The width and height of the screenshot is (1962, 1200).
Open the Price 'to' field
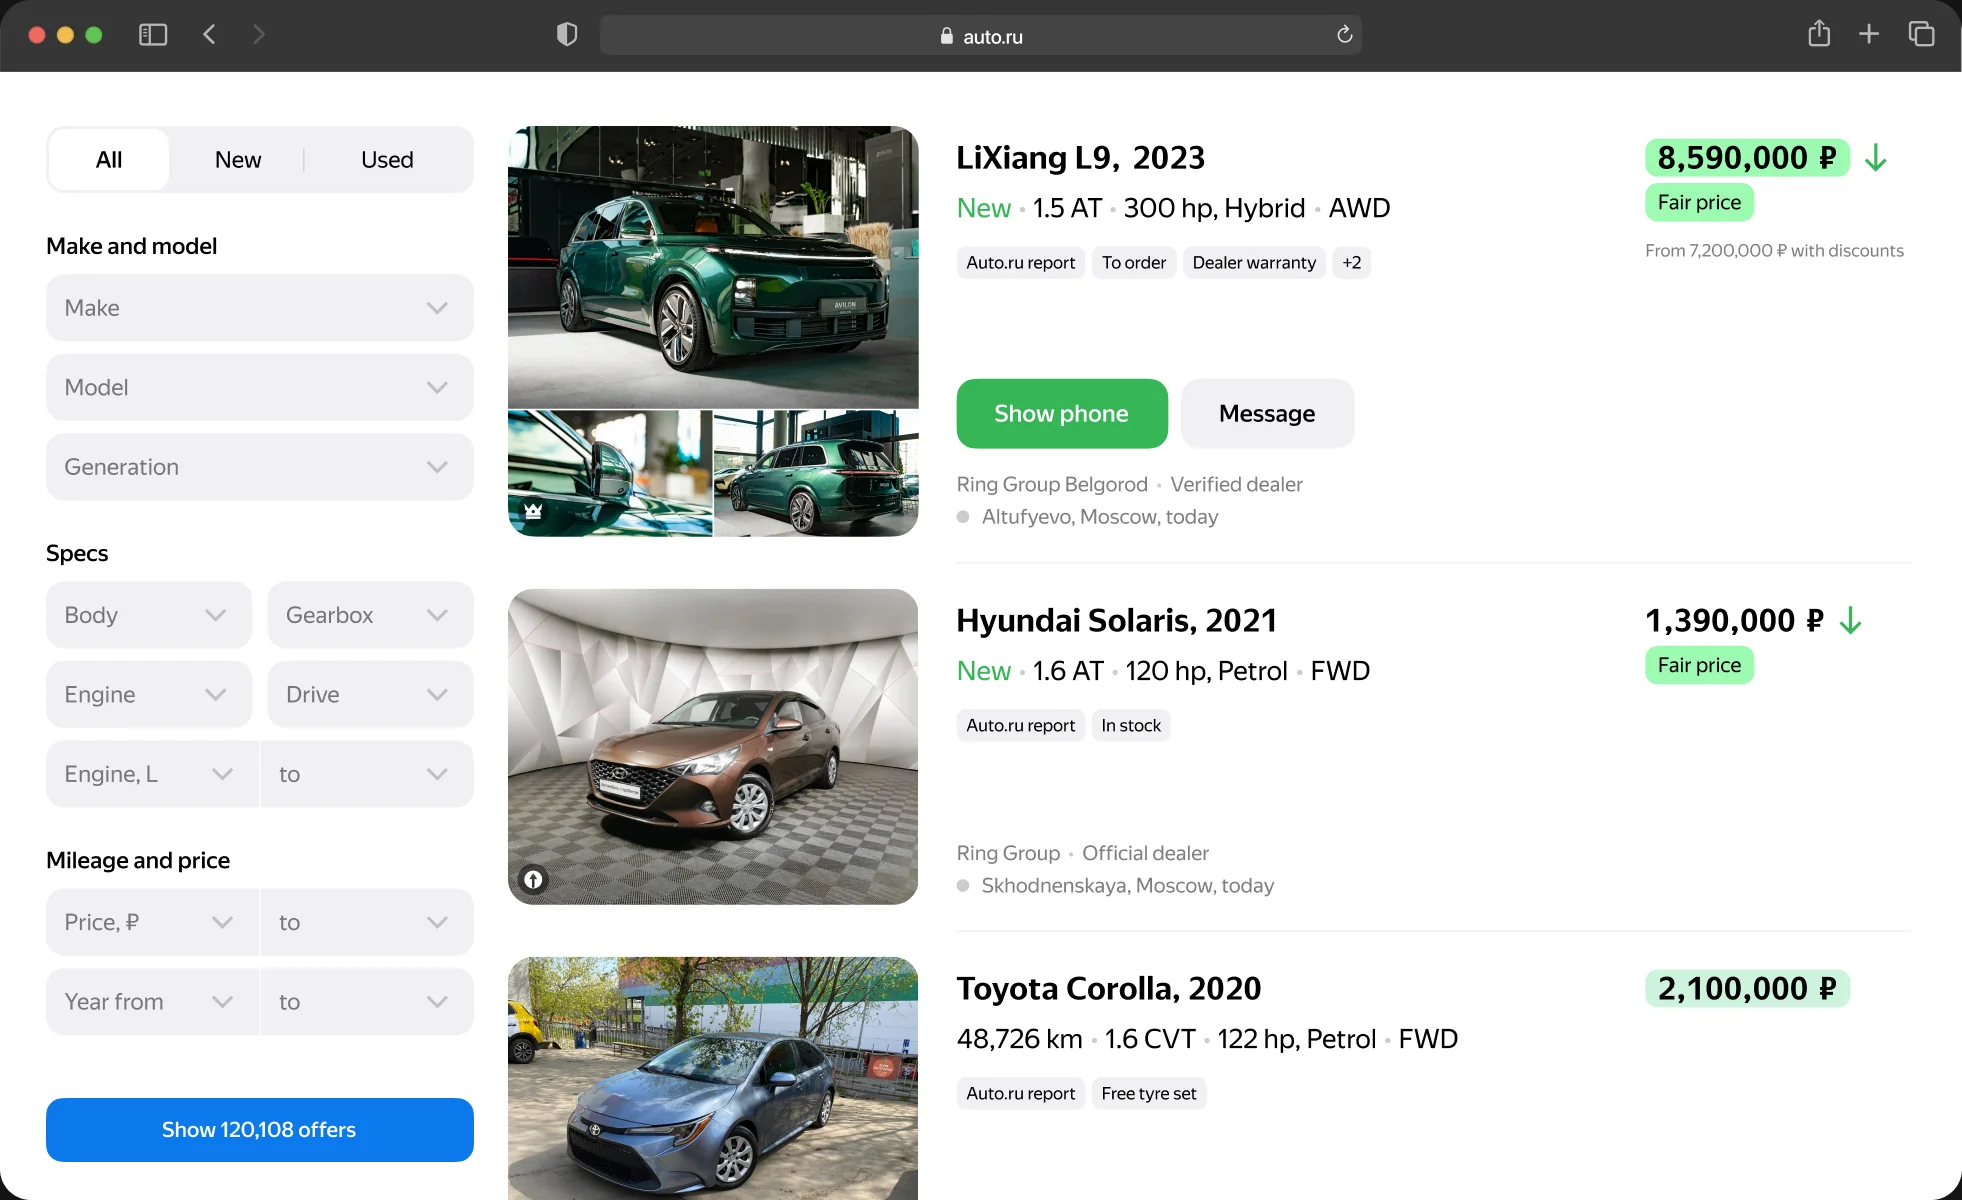click(367, 922)
